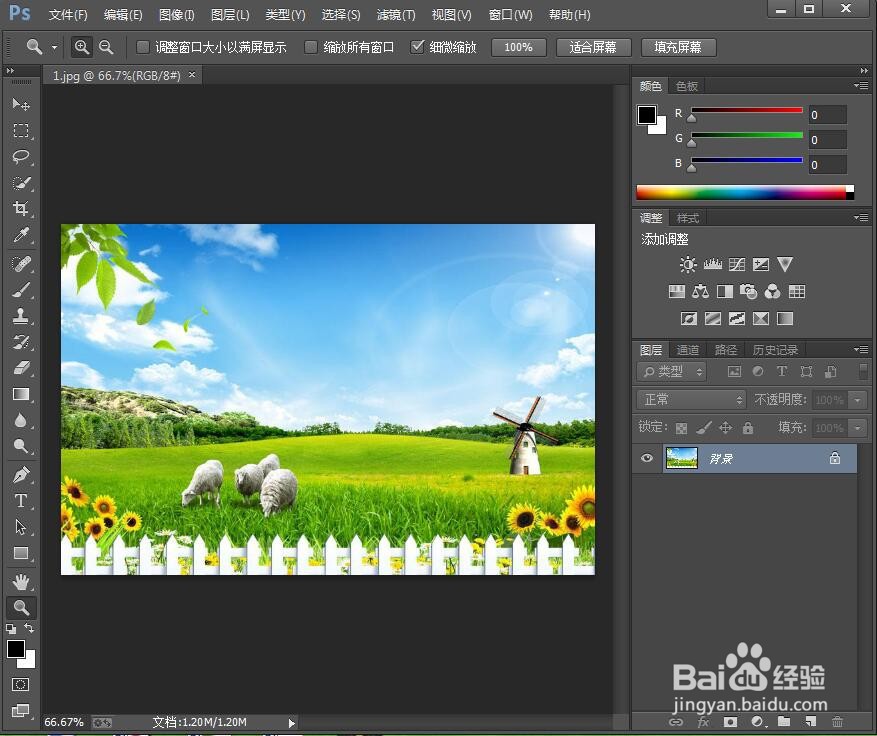
Task: Expand status bar info arrow
Action: click(x=291, y=723)
